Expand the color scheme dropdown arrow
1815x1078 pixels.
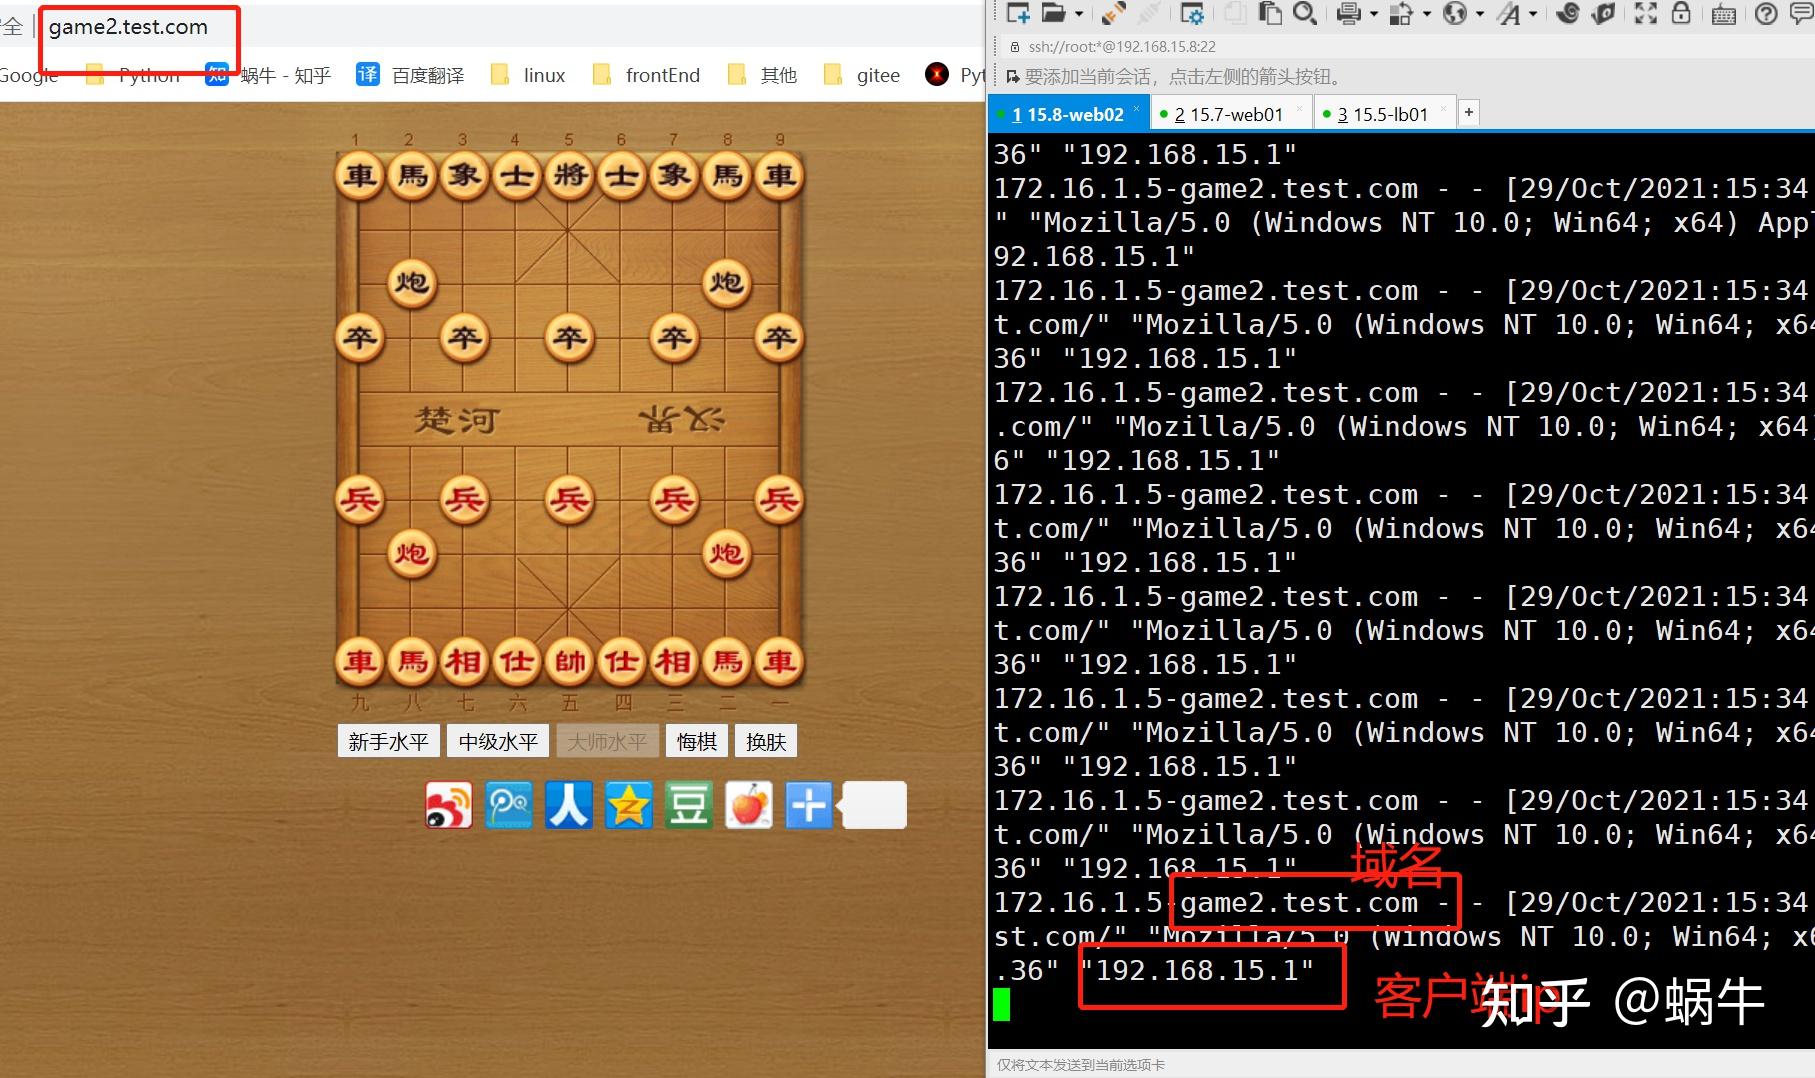point(1427,14)
